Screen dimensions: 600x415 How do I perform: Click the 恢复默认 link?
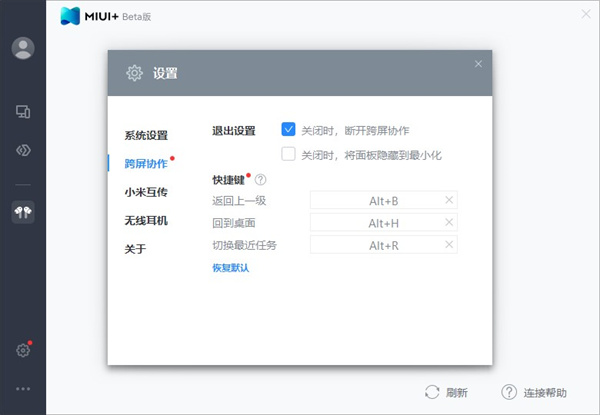231,268
